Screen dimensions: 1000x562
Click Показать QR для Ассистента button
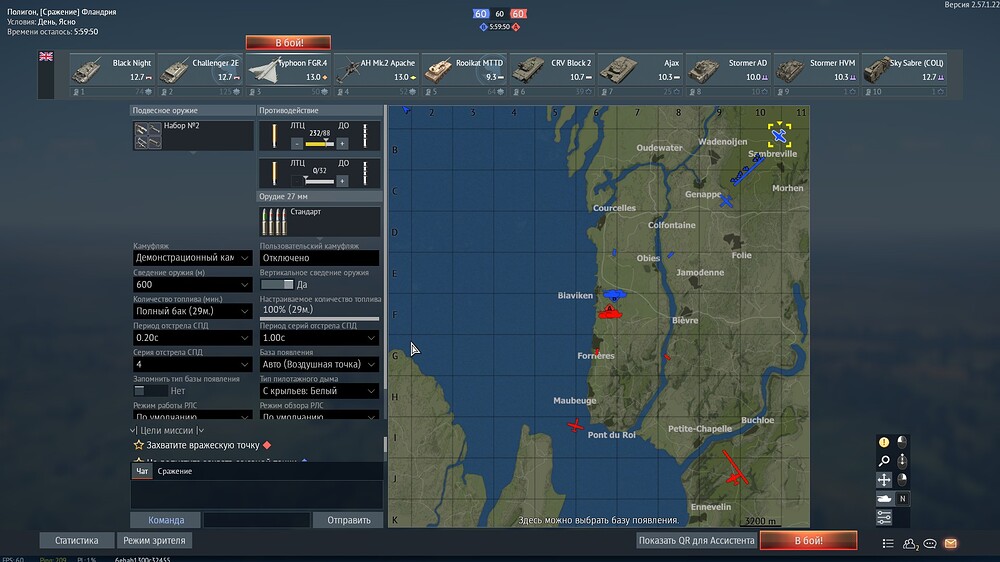(696, 540)
